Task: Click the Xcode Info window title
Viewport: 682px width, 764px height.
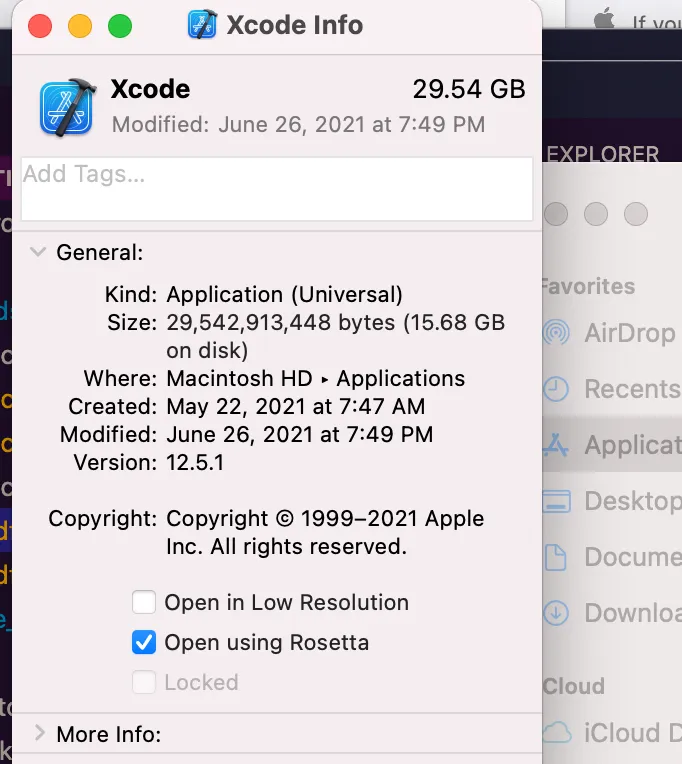Action: (294, 24)
